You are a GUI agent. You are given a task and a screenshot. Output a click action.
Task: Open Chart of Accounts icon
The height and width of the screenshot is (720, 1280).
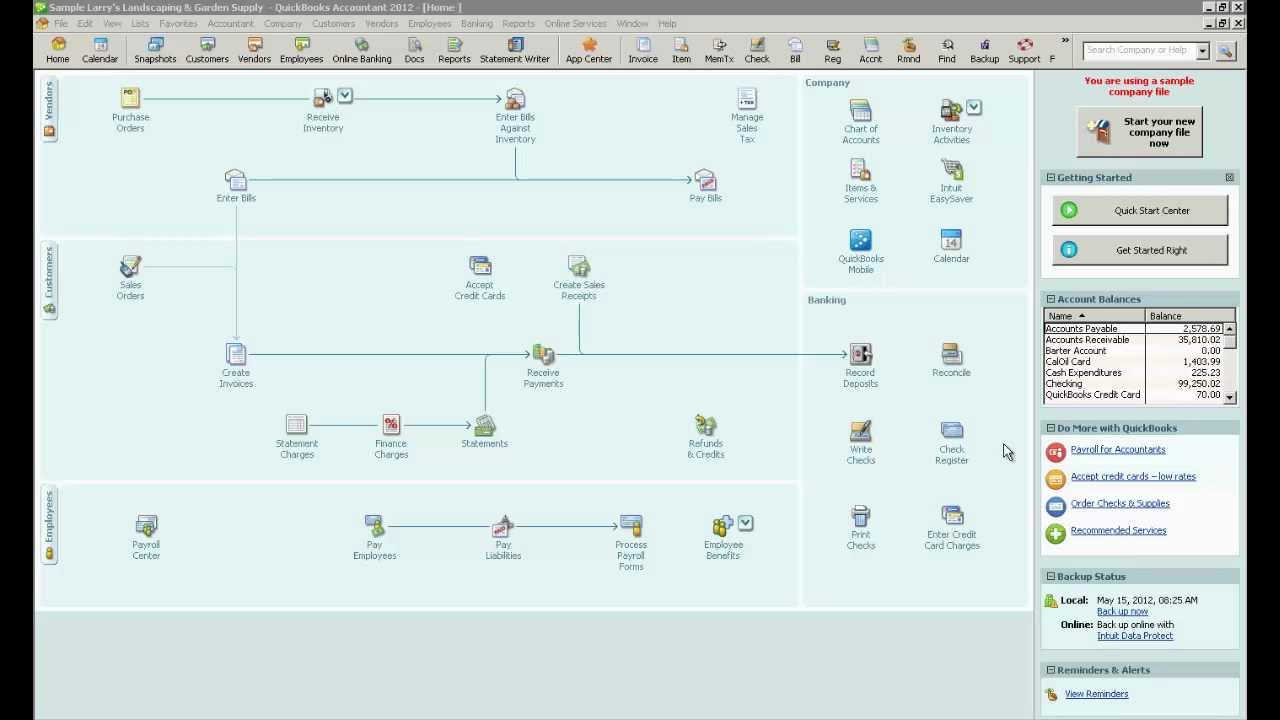(x=860, y=110)
